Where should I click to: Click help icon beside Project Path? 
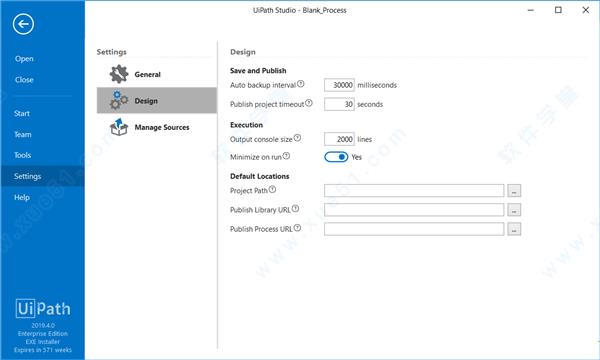pos(272,189)
